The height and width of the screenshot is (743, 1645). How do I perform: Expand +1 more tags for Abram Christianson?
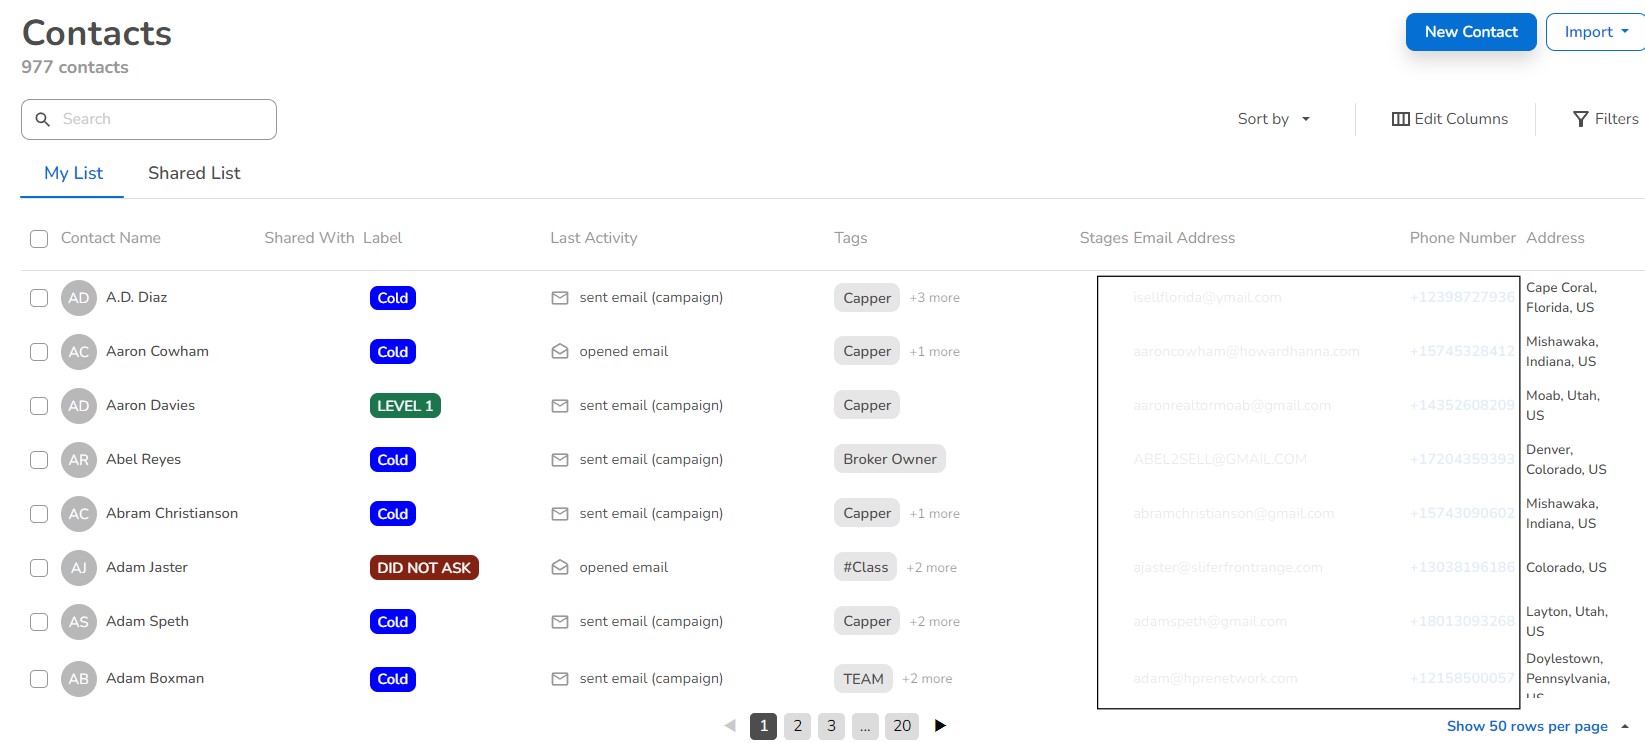click(x=934, y=514)
